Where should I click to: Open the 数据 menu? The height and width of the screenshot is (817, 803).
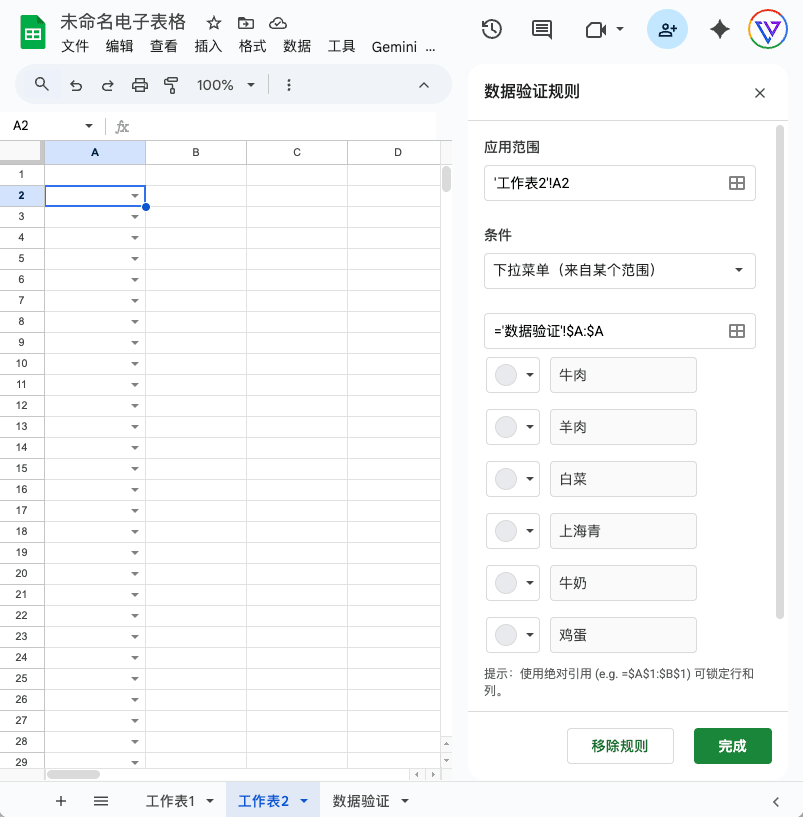click(297, 46)
